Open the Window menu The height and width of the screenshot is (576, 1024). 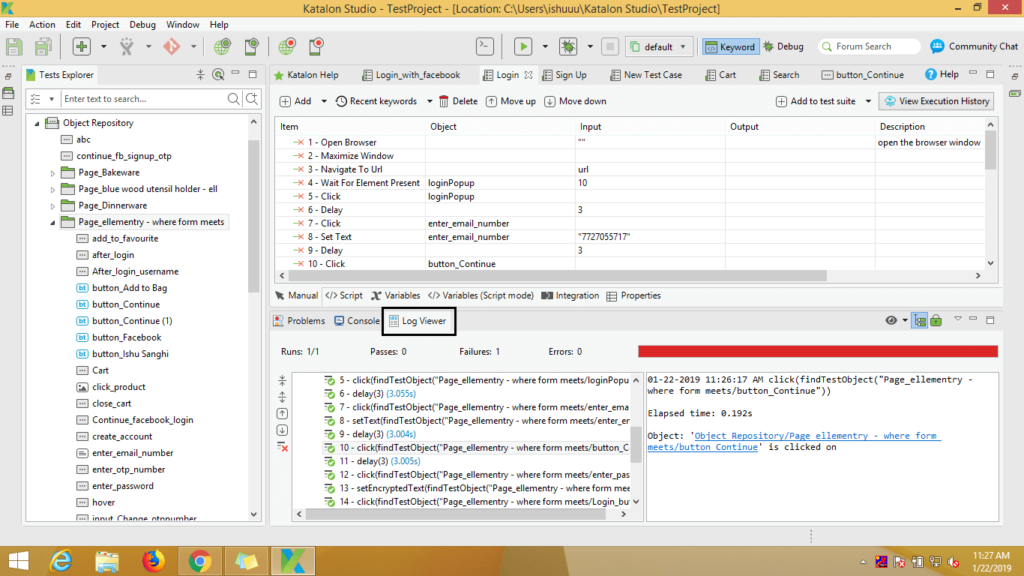pyautogui.click(x=182, y=24)
